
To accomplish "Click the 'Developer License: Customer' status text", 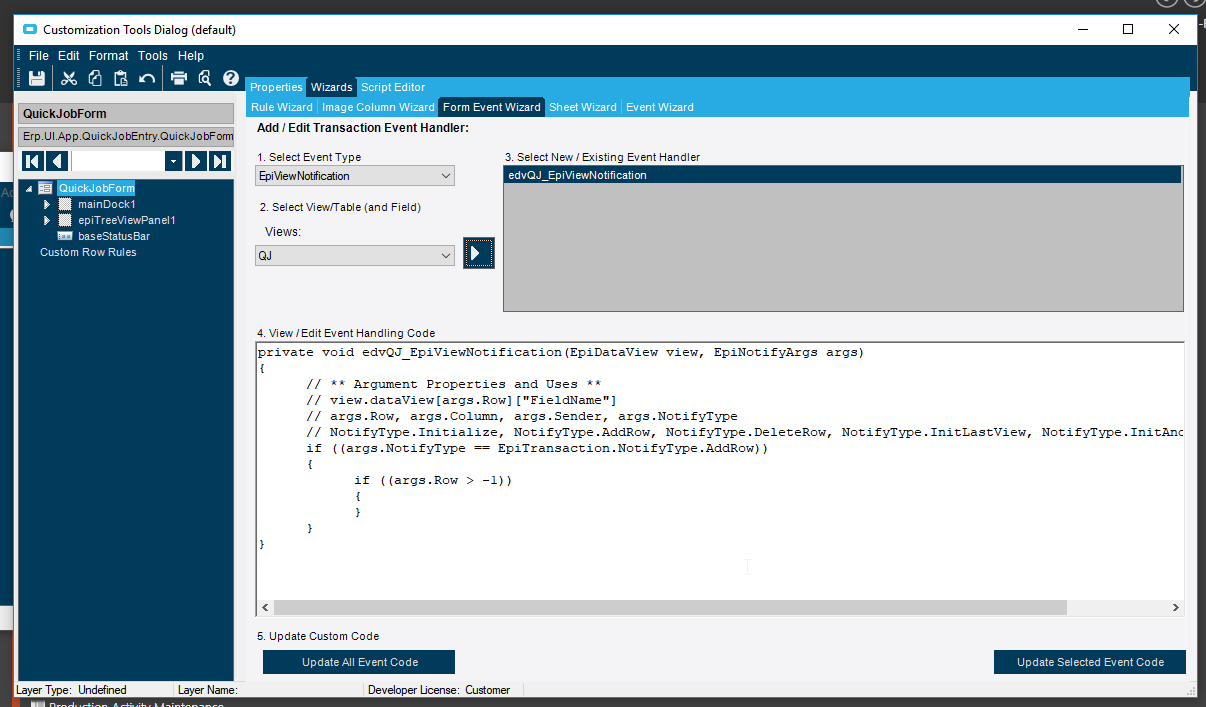I will coord(439,690).
